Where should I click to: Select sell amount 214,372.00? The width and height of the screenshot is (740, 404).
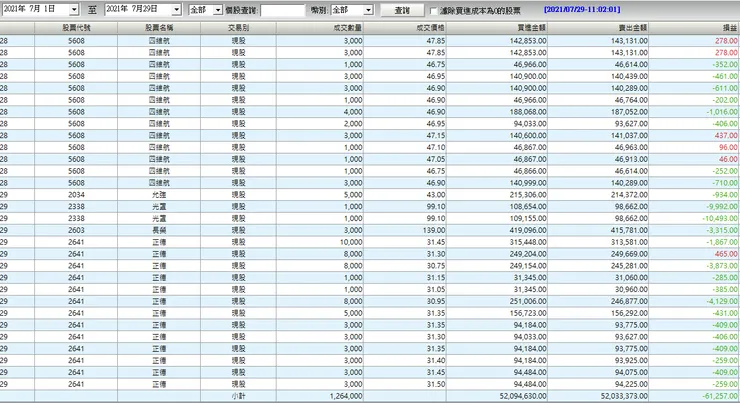629,195
